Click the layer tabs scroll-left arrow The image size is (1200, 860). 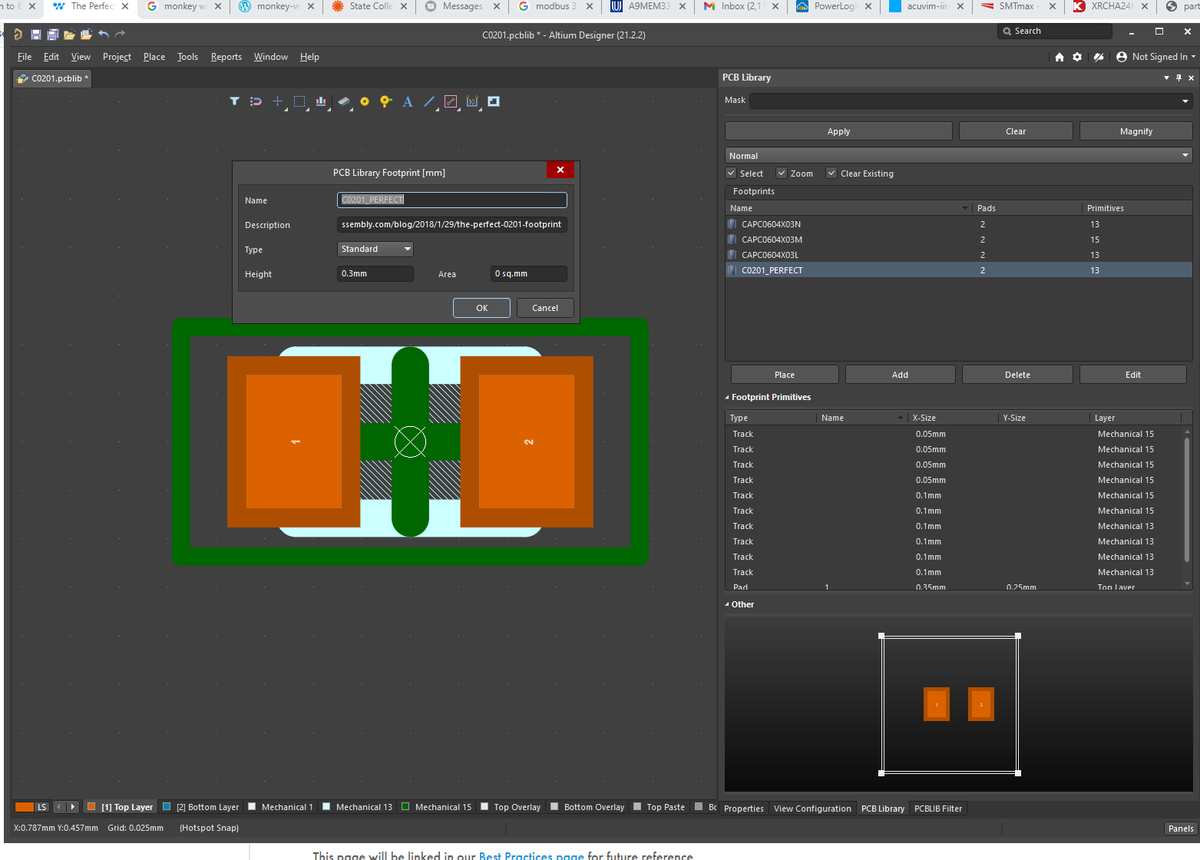point(58,807)
